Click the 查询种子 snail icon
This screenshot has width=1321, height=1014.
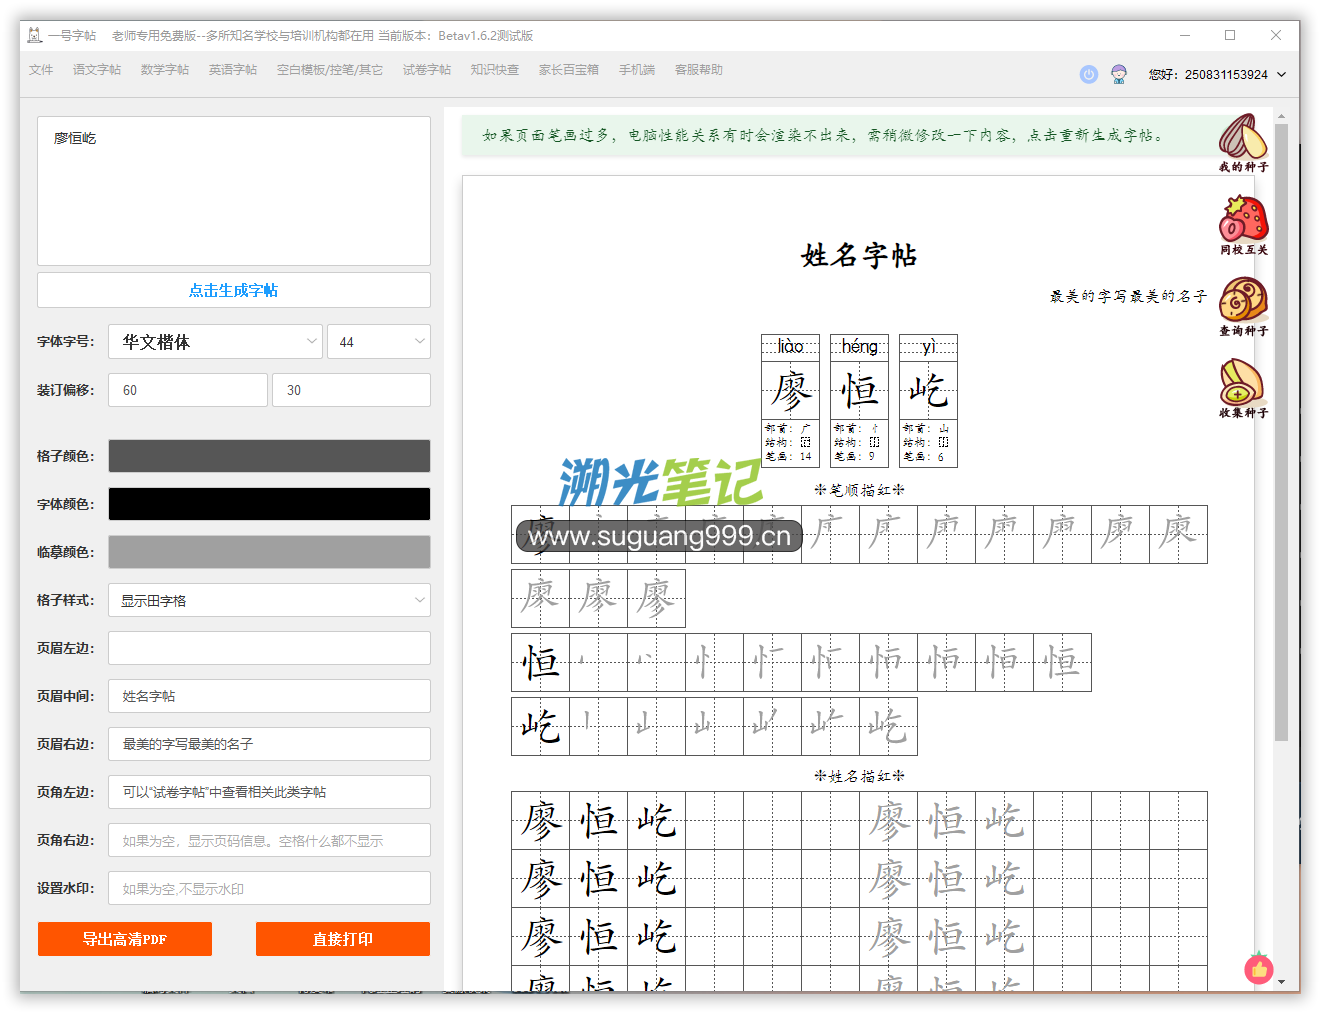pos(1243,301)
